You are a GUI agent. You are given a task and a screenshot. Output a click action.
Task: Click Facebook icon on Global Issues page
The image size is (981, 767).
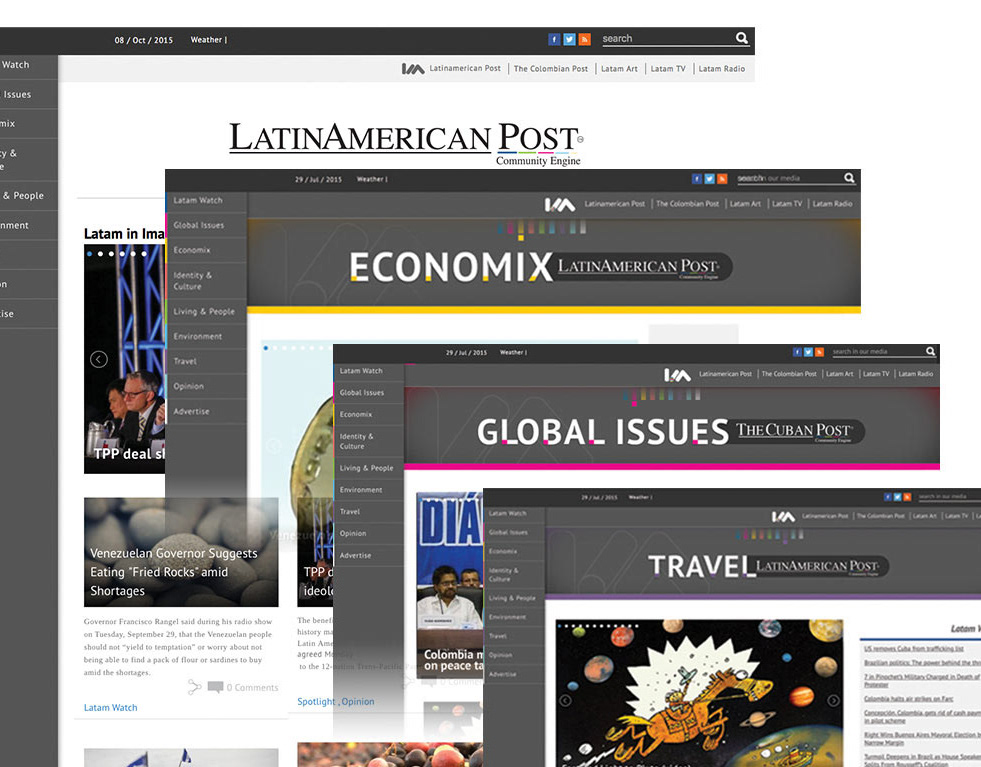[797, 352]
